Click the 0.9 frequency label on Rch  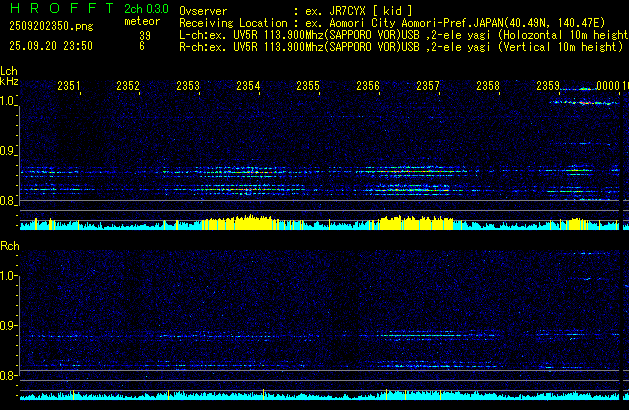tap(9, 326)
